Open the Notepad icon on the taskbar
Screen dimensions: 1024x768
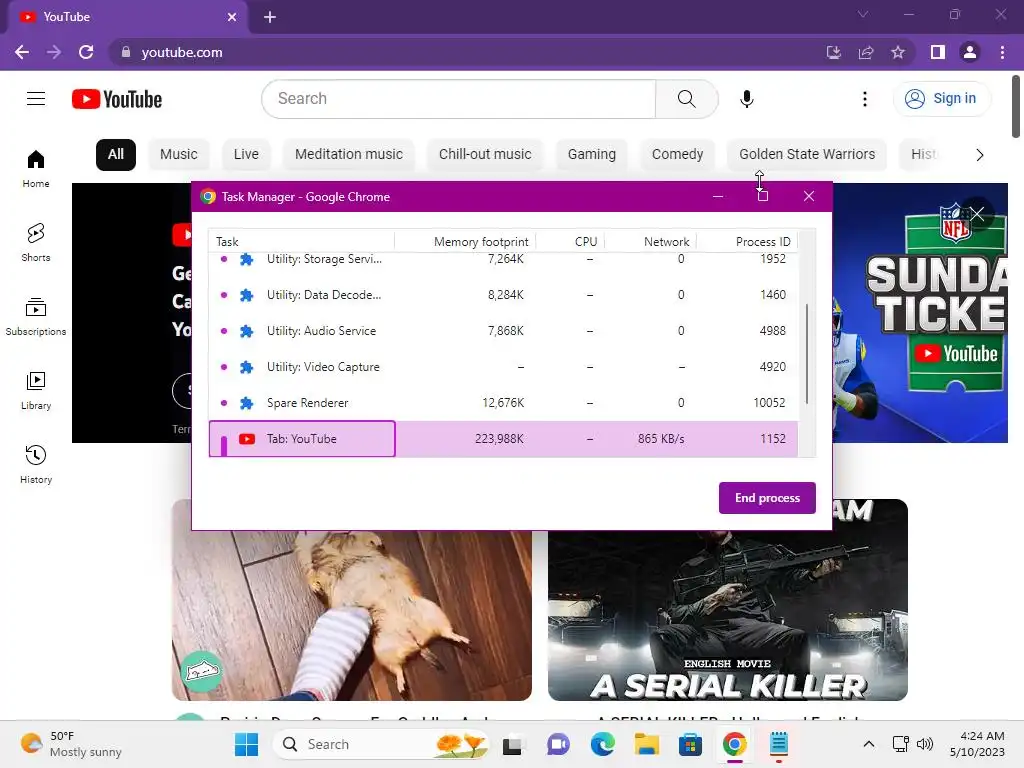[x=778, y=744]
